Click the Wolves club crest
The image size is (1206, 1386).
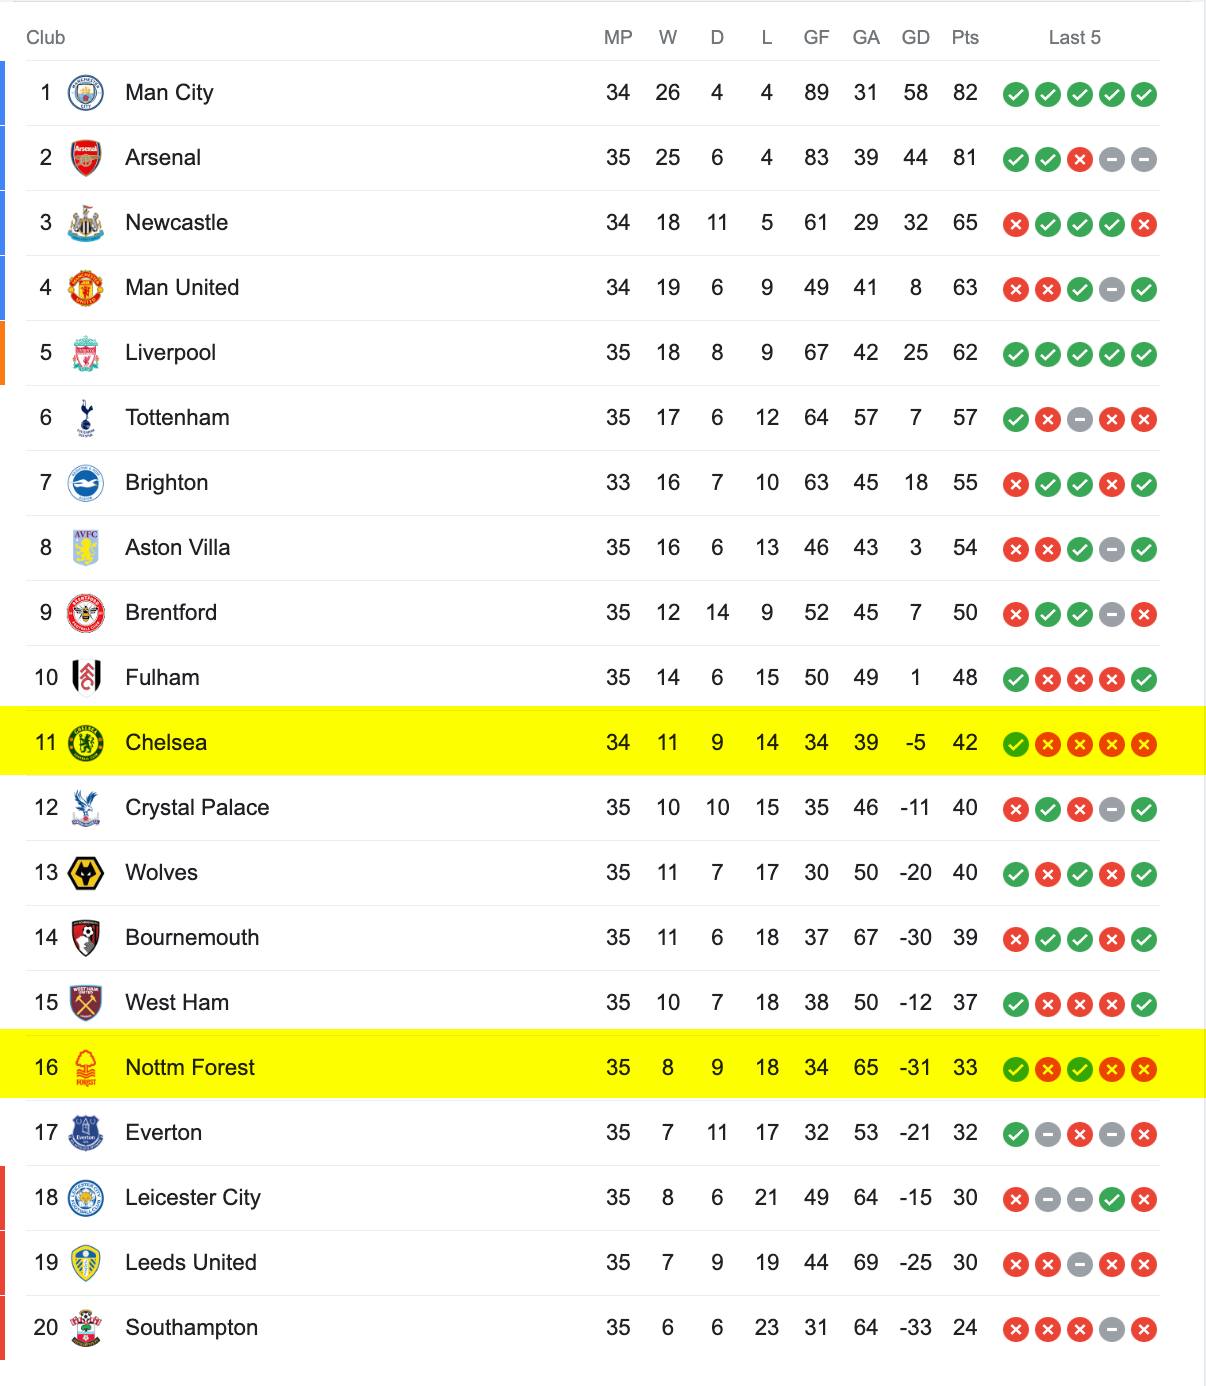click(86, 873)
